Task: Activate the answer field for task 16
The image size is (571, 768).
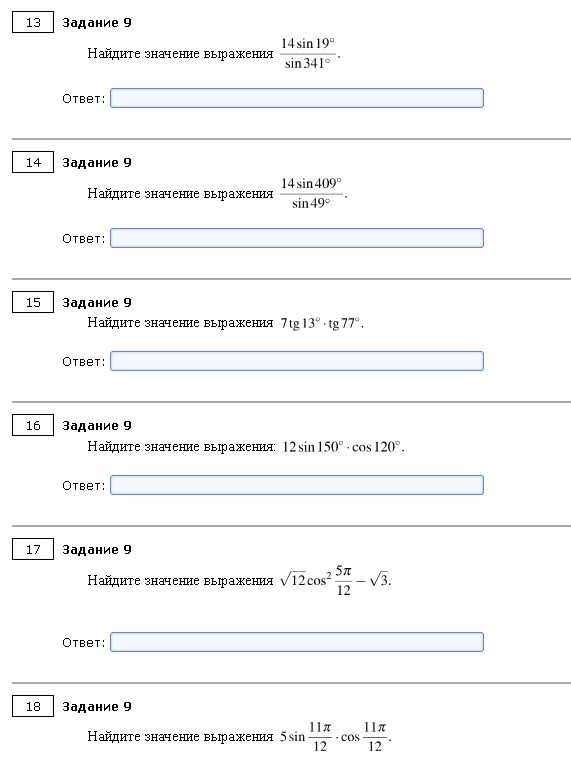Action: (297, 485)
